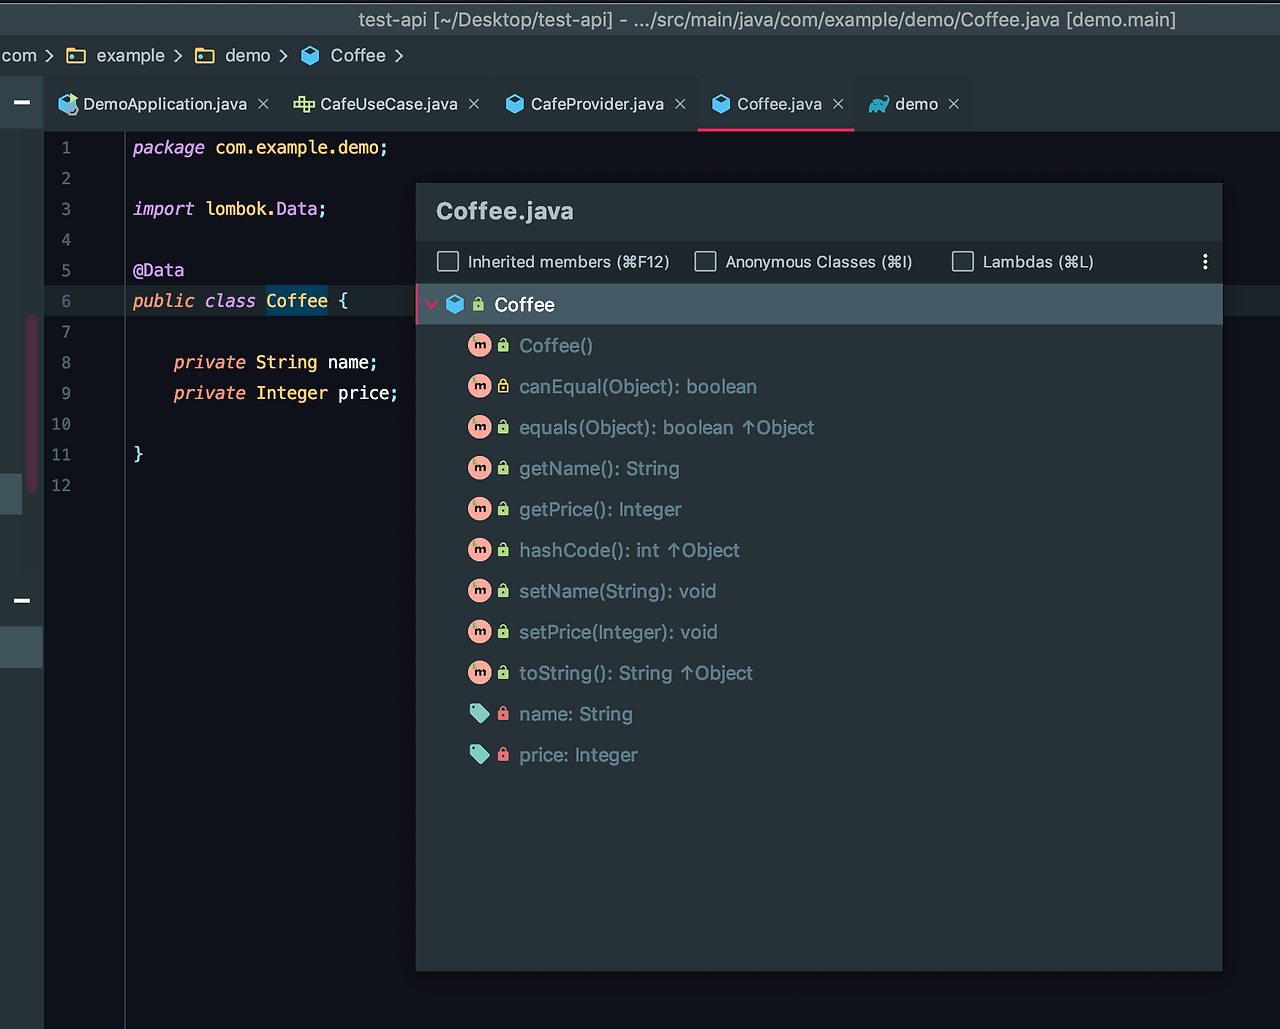Switch to the DemoApplication.java tab

(x=165, y=104)
